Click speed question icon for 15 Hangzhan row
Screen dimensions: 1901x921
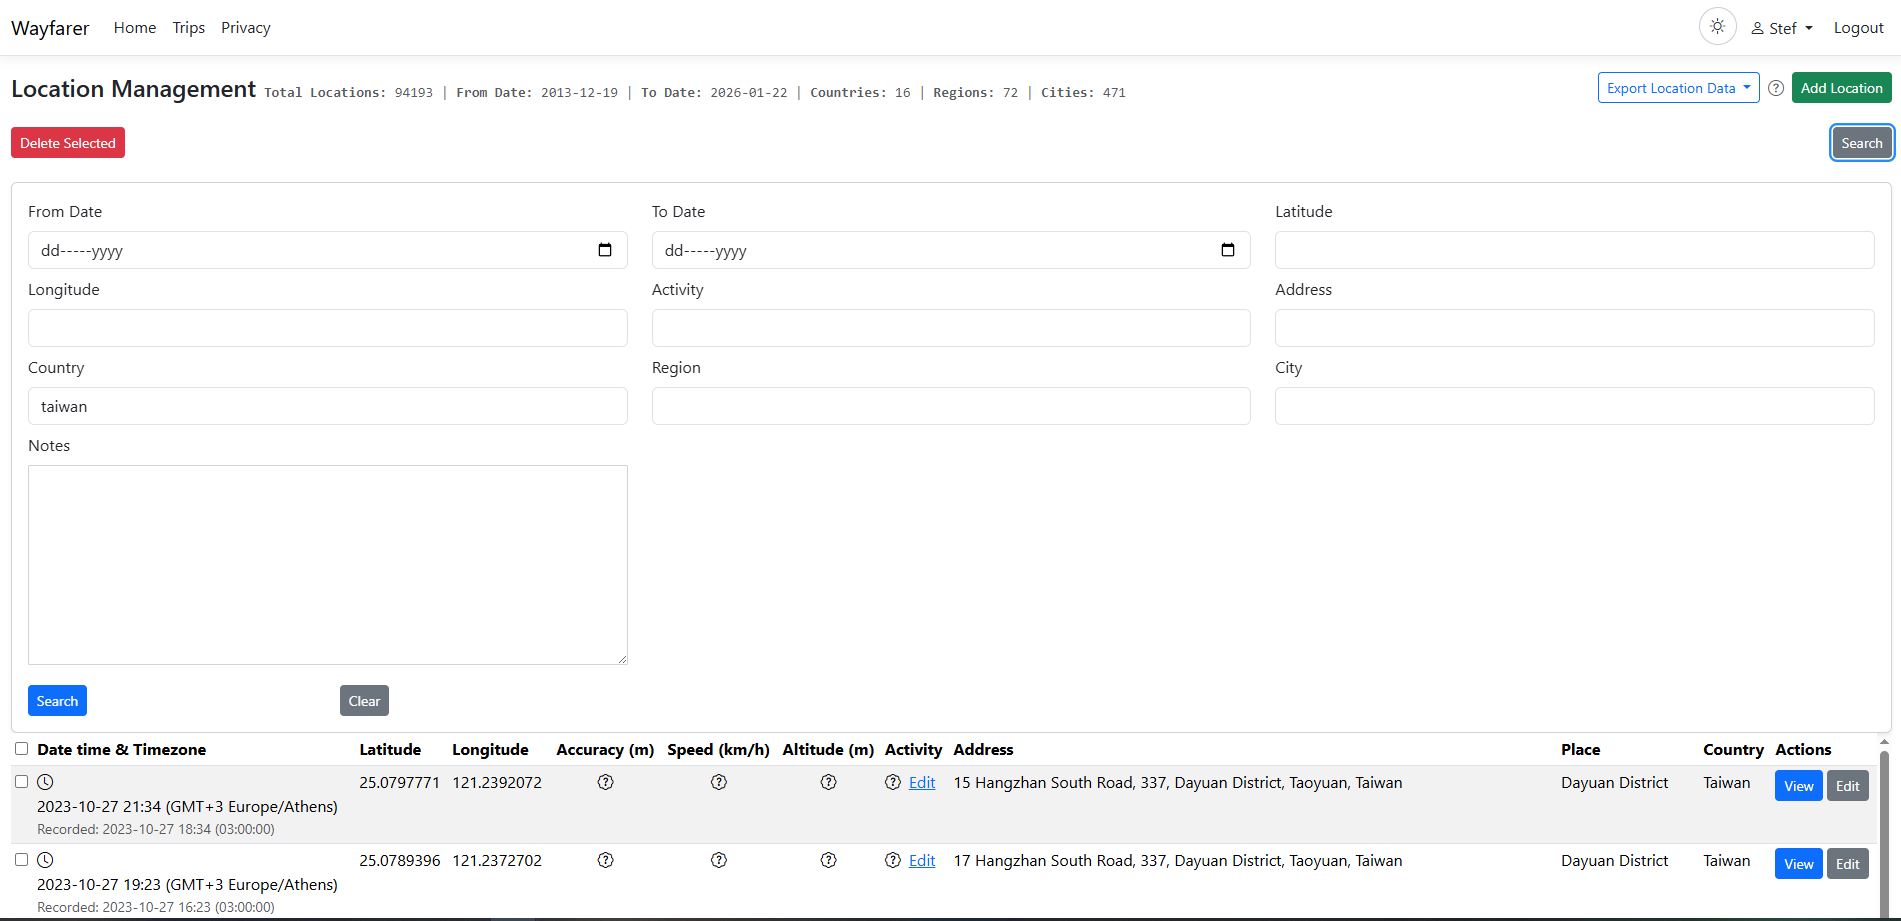pos(719,782)
